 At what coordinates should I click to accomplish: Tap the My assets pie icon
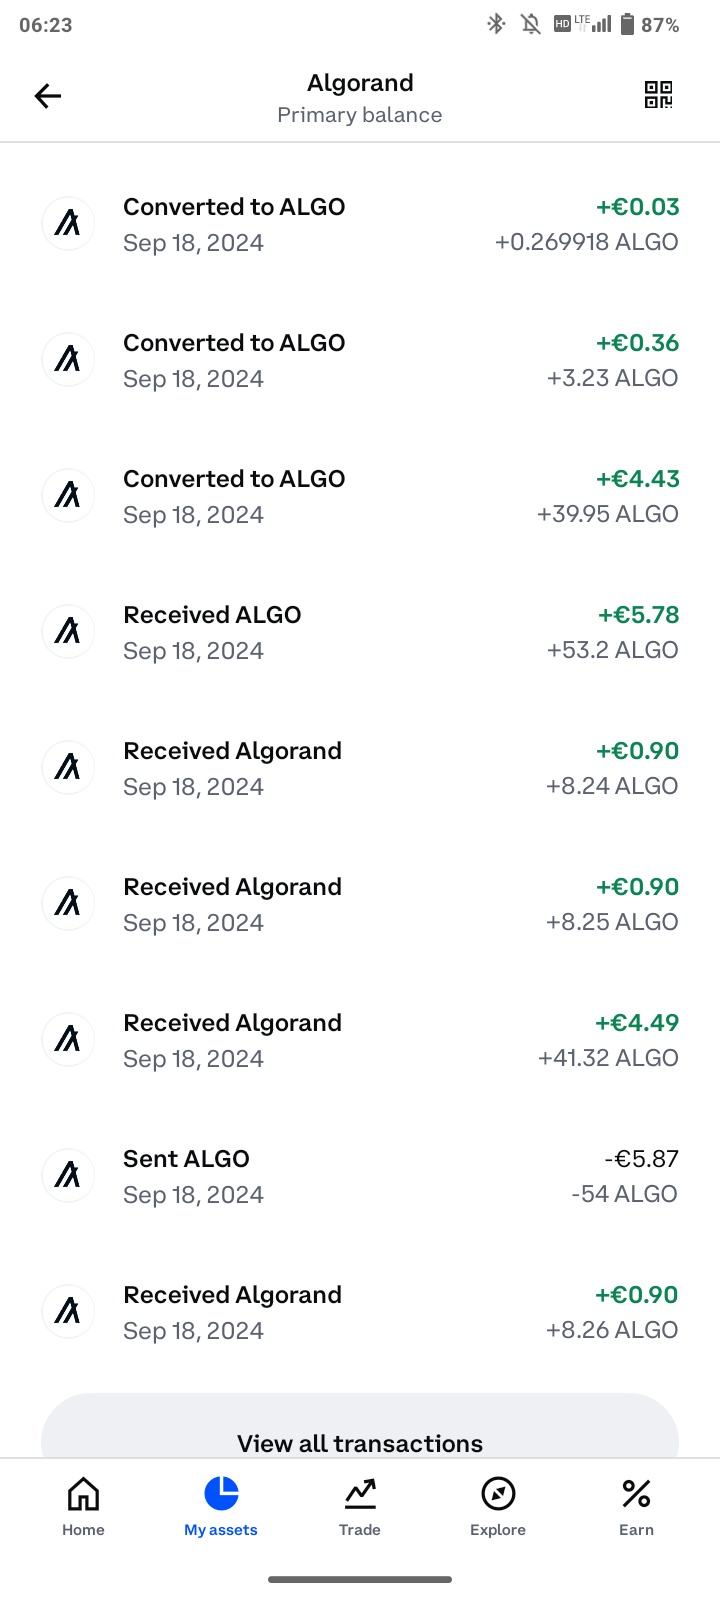pyautogui.click(x=221, y=1494)
